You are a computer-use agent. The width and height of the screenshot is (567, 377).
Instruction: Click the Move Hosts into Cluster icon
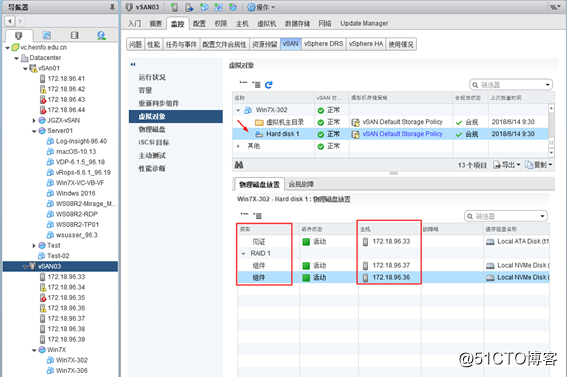point(189,7)
